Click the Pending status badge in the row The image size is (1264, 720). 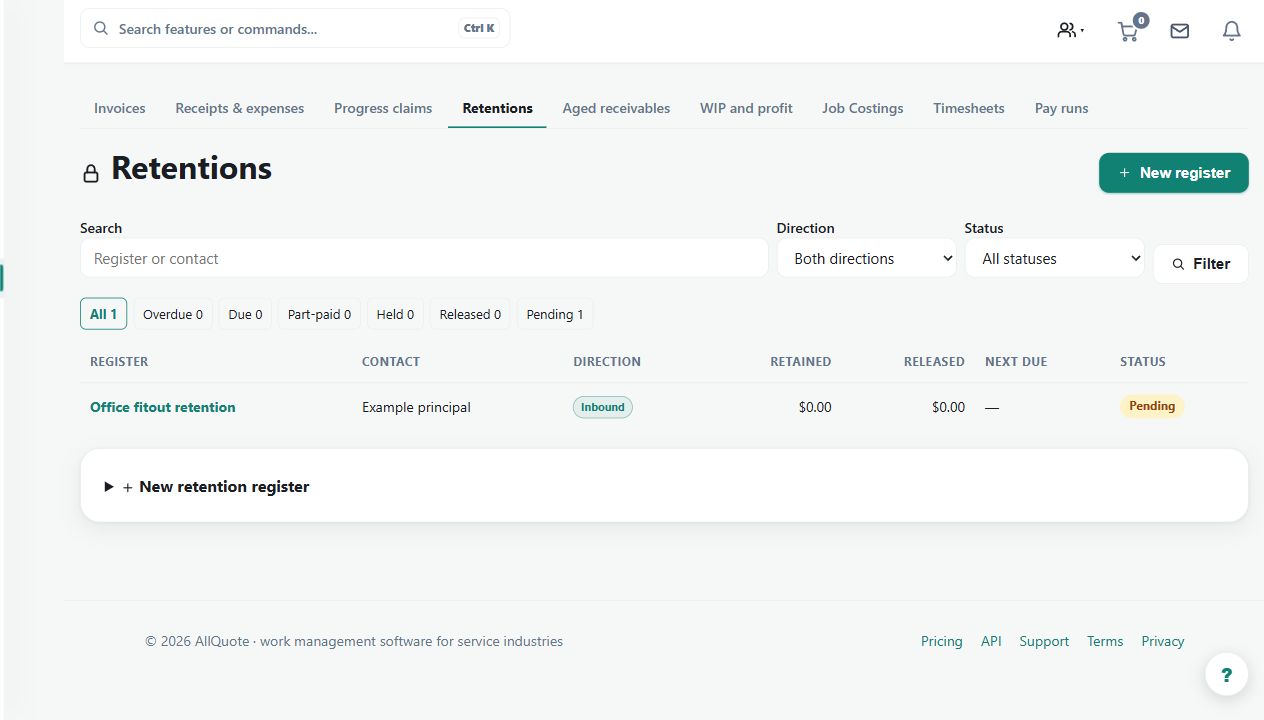coord(1152,406)
